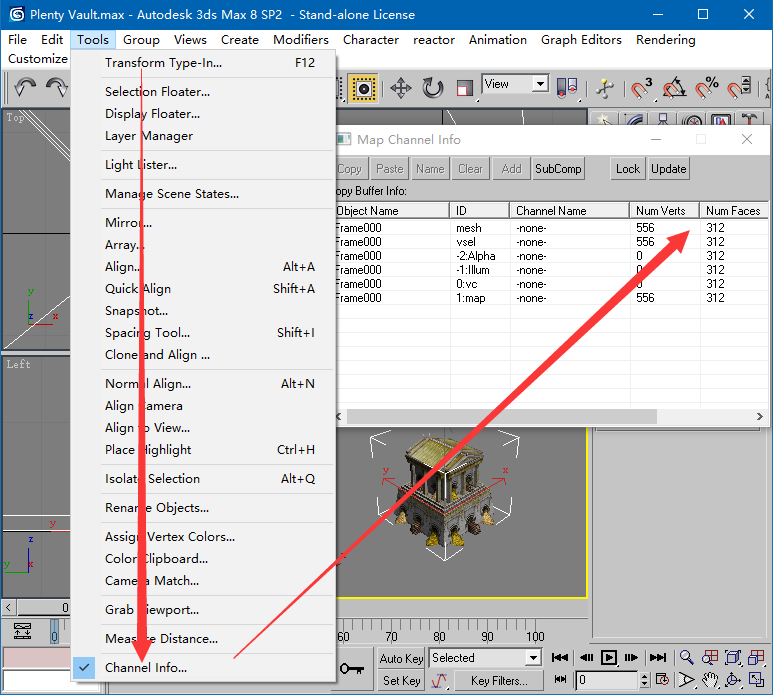This screenshot has height=695, width=773.
Task: Open the Graph Editors menu
Action: tap(581, 40)
